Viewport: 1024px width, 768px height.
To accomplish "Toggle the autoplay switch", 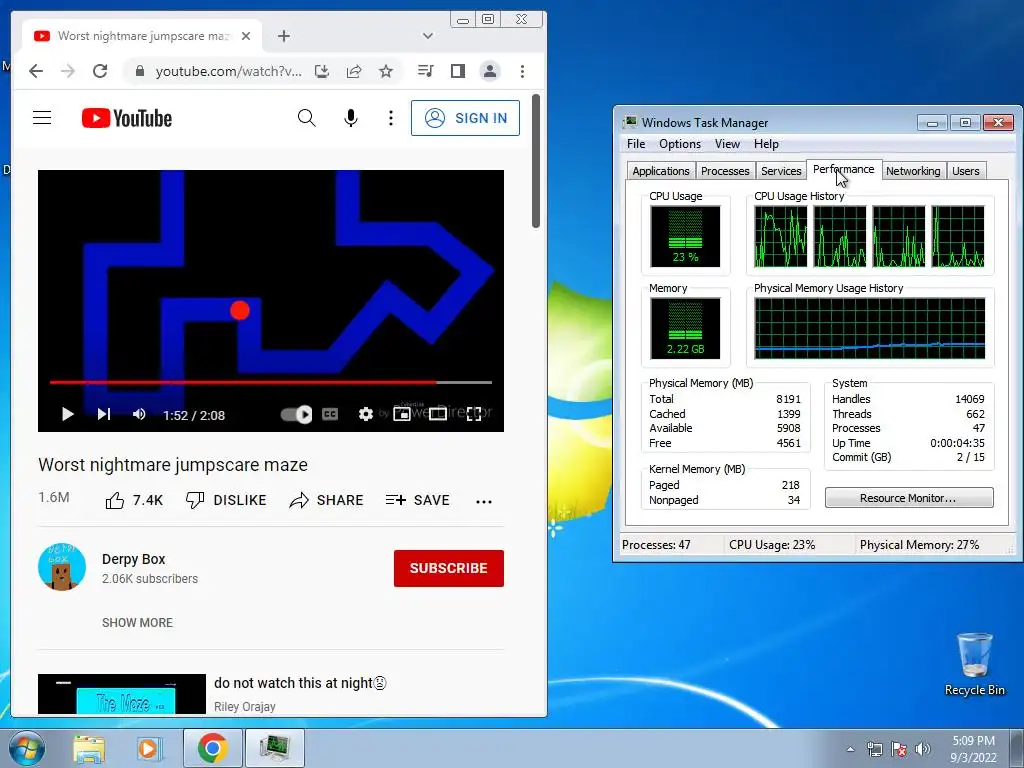I will coord(296,414).
